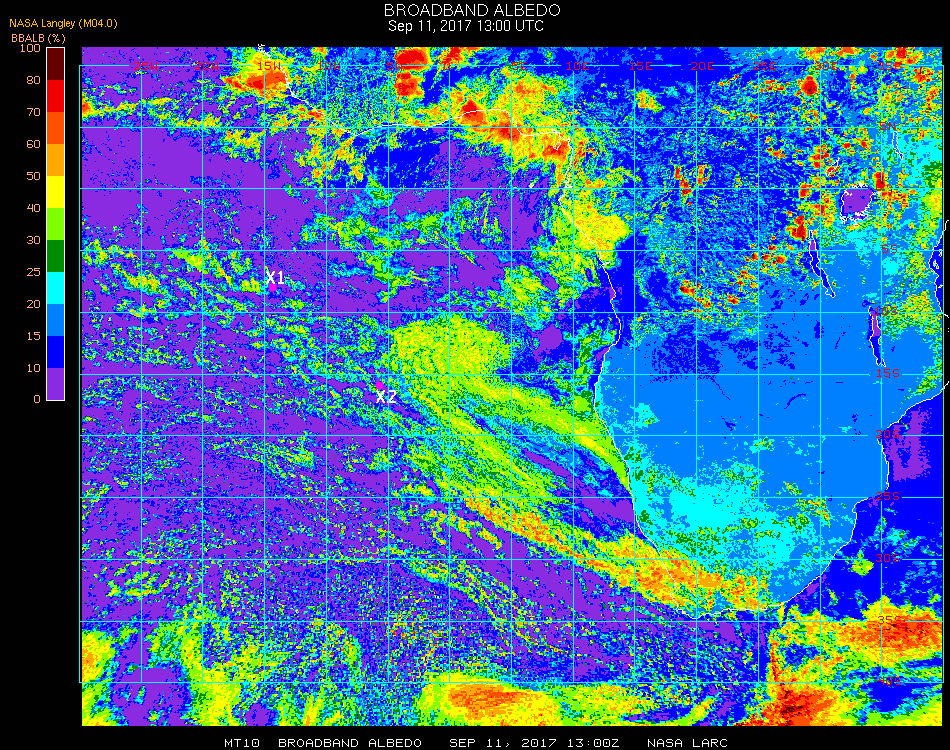Click 'SEP 11, 2017' in the bottom caption
This screenshot has width=950, height=750.
point(504,743)
